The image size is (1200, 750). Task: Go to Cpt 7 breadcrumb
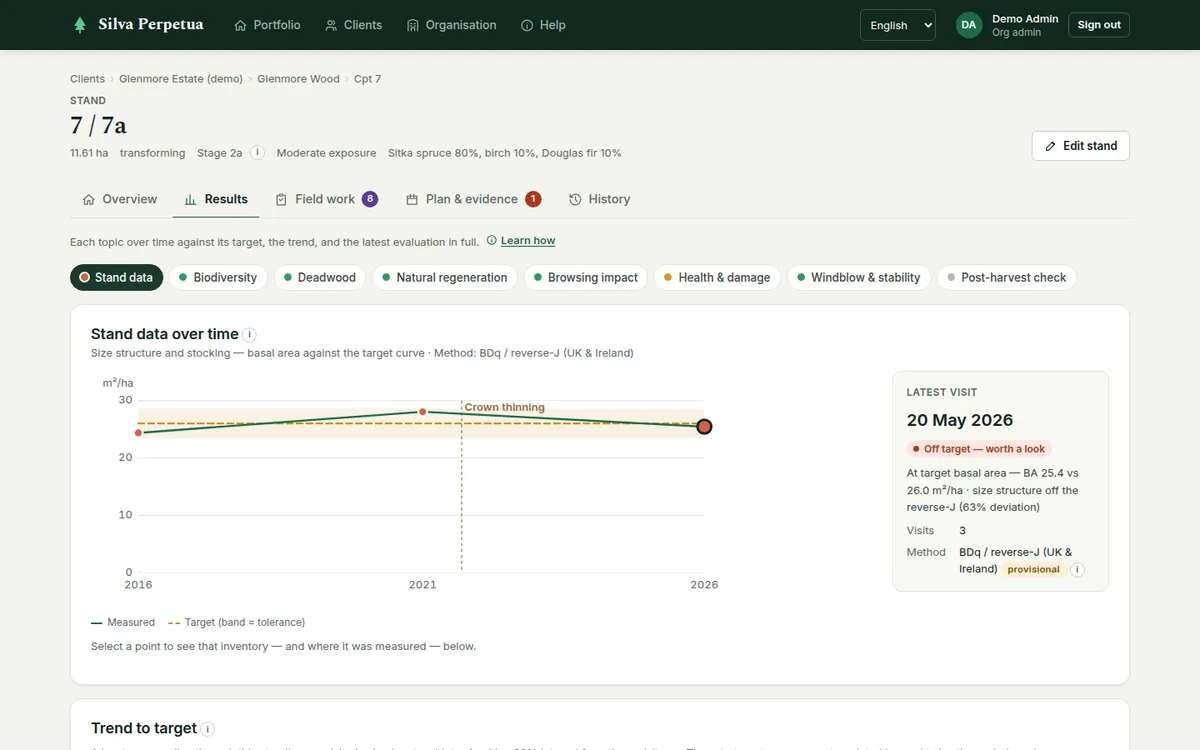pos(368,79)
